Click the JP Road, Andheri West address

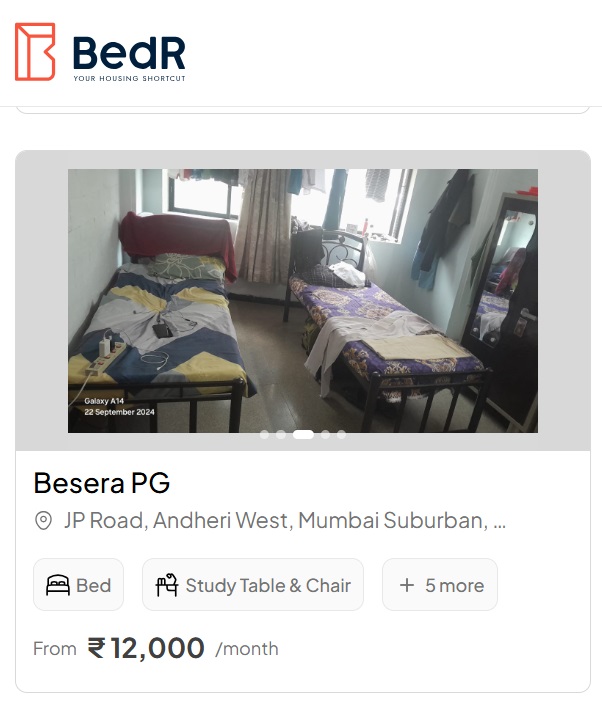[285, 521]
